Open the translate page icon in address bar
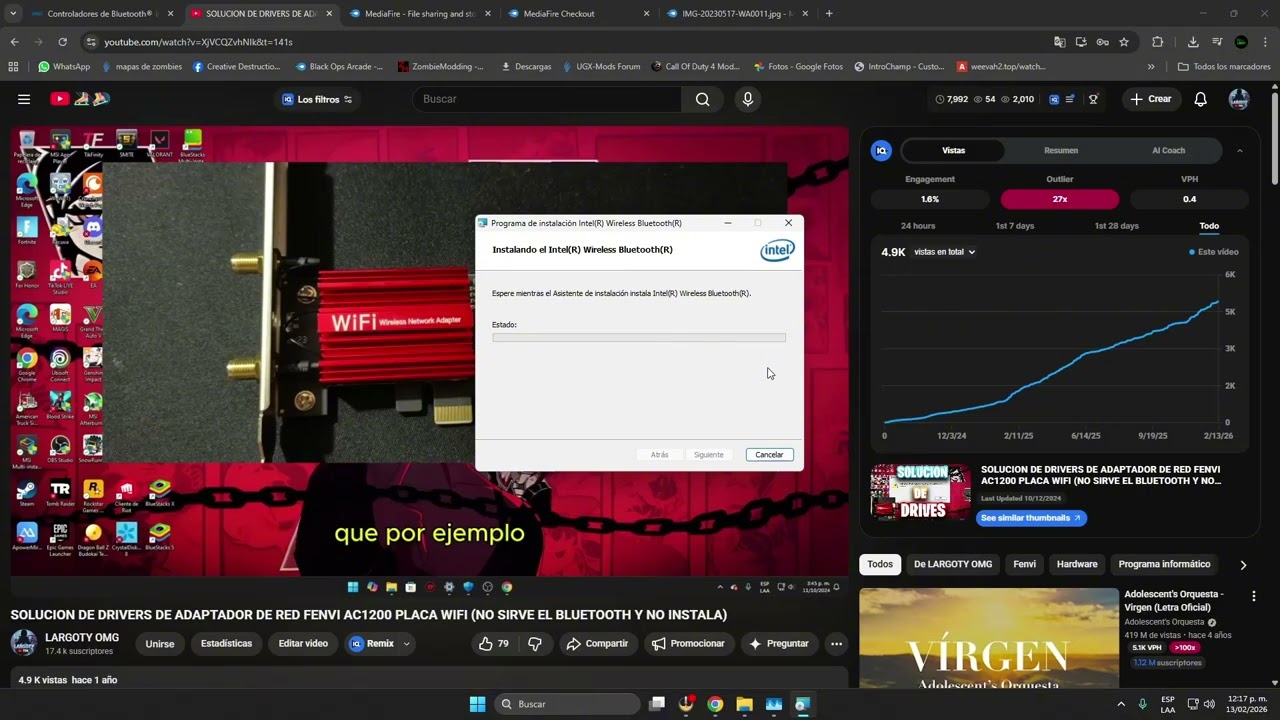 (x=1060, y=42)
